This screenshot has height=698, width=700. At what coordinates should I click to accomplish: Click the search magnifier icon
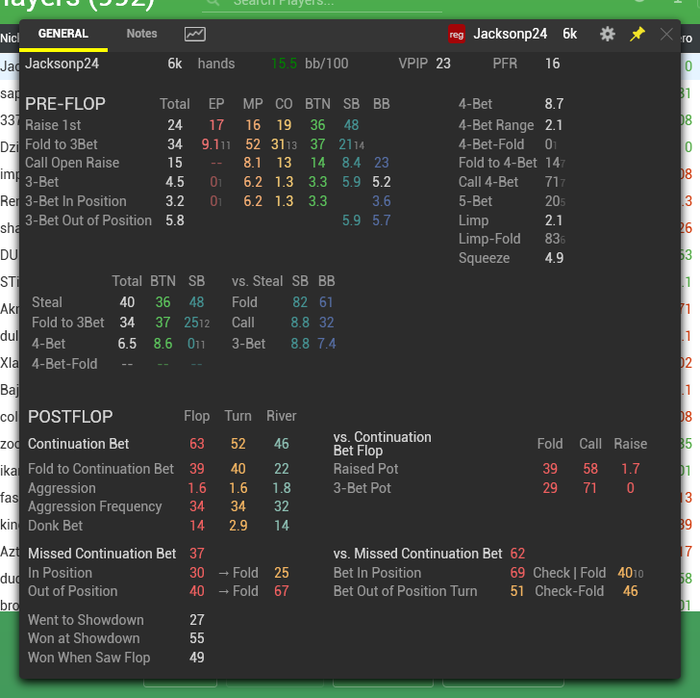click(x=212, y=3)
